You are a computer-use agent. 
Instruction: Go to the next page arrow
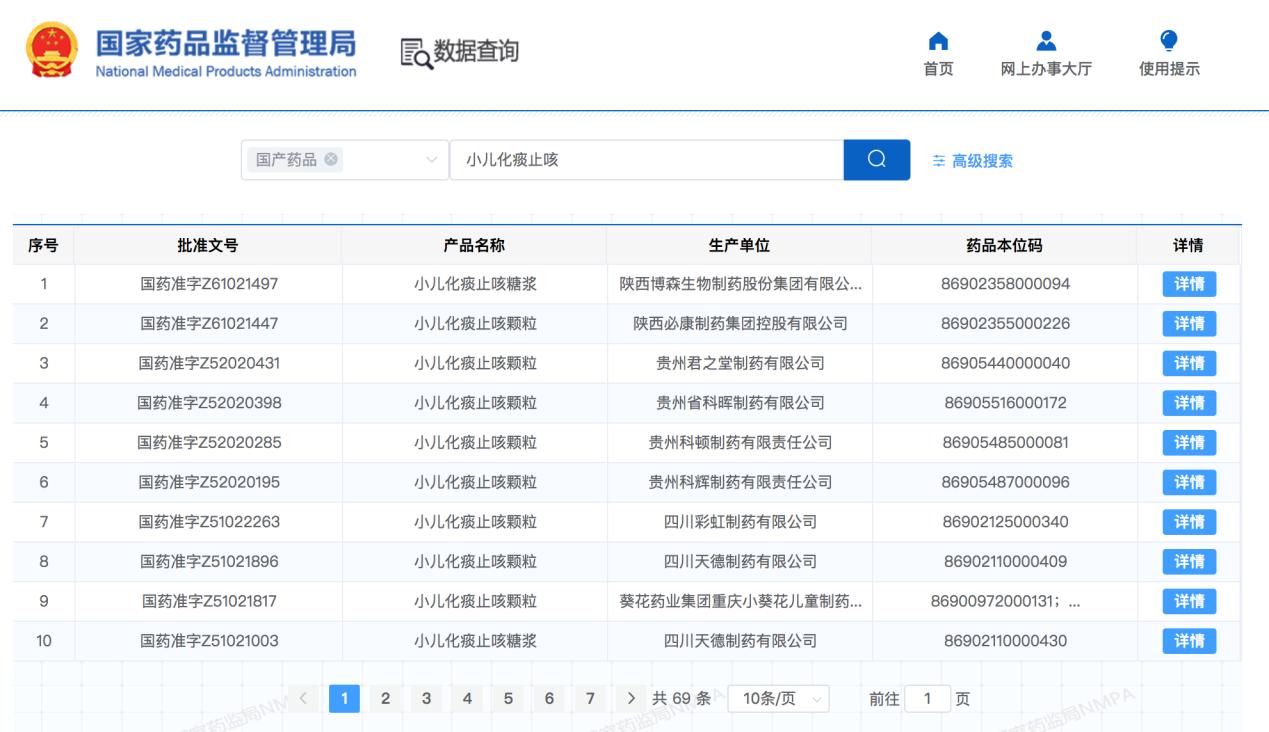(631, 698)
